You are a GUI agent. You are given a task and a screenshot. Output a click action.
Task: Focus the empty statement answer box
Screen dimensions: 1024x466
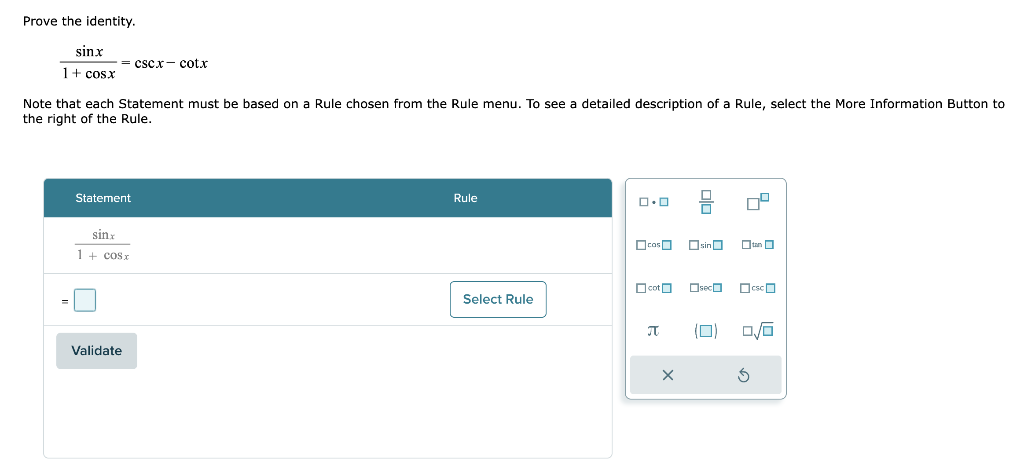pos(85,300)
